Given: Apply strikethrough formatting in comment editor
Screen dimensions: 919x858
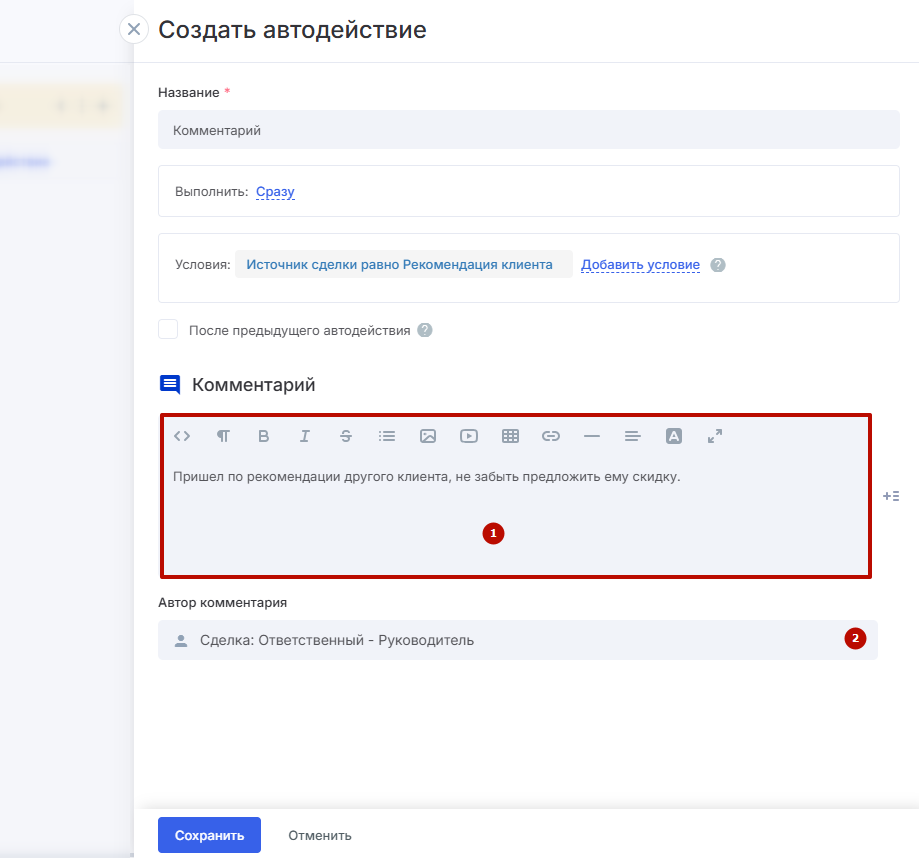Looking at the screenshot, I should coord(346,436).
